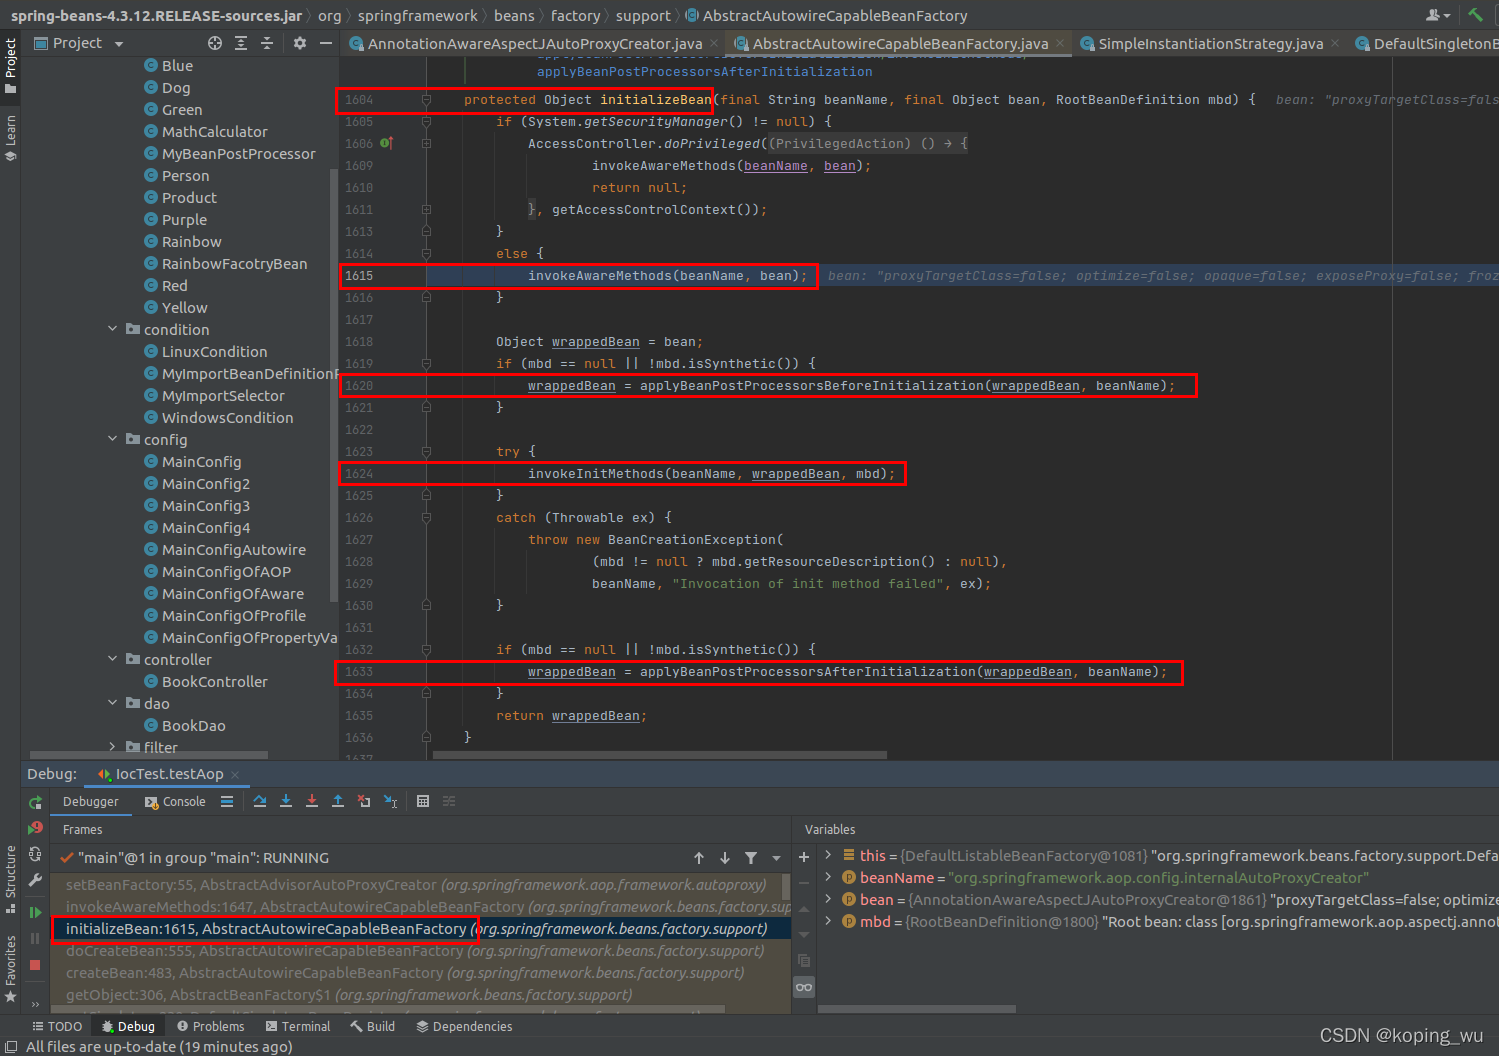Click the Step Into icon

pos(286,801)
